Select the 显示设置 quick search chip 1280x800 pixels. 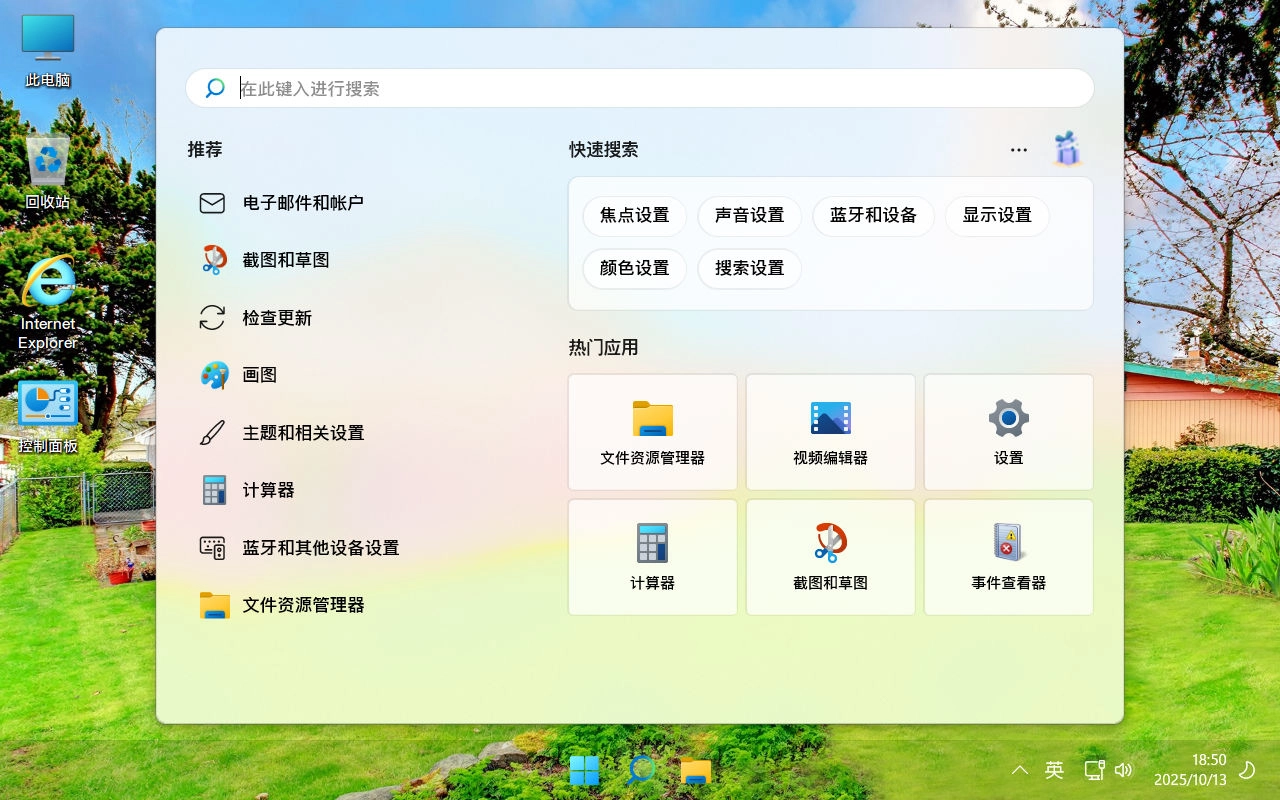point(997,216)
